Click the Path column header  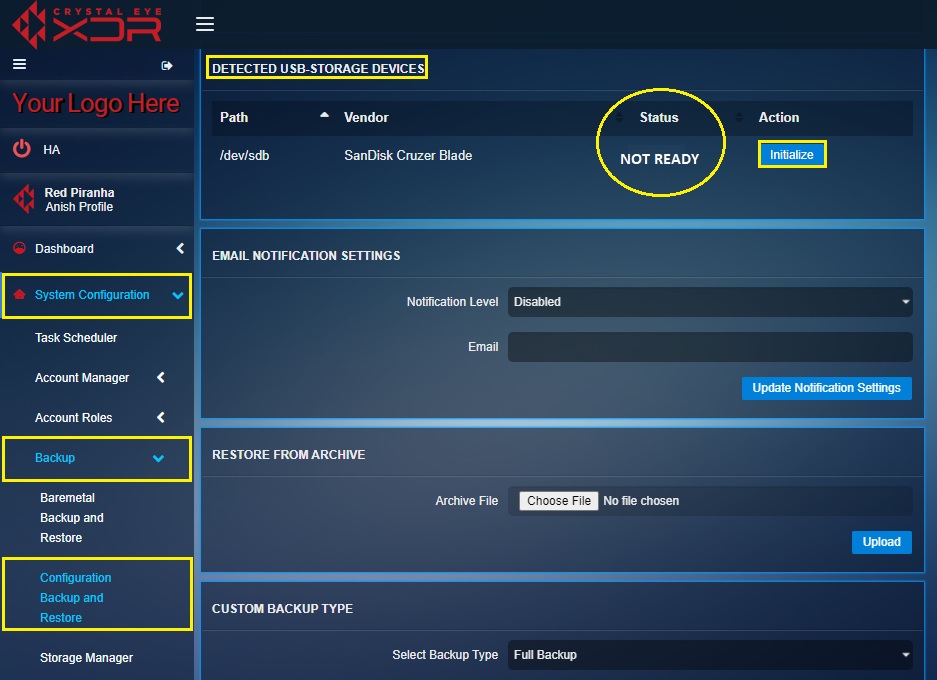click(234, 117)
